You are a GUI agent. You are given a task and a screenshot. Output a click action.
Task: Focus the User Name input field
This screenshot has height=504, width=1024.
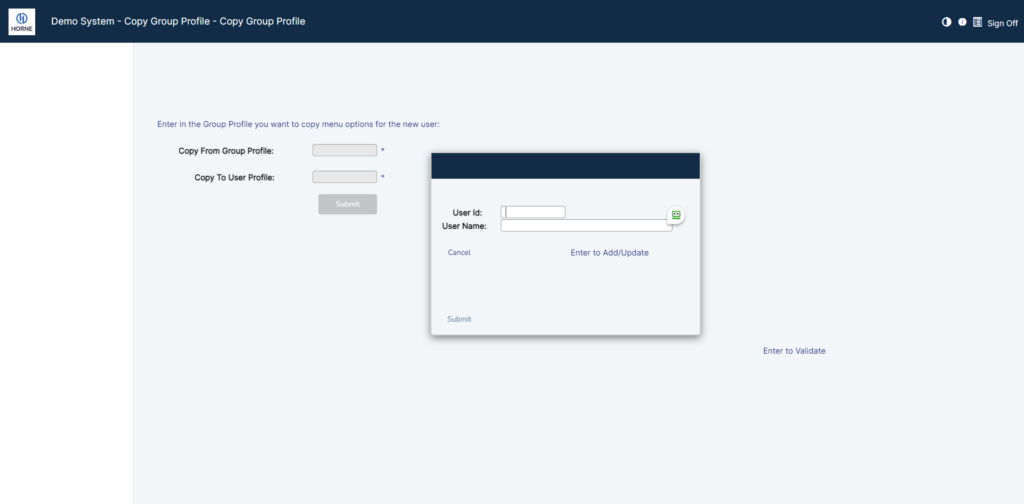click(x=586, y=226)
